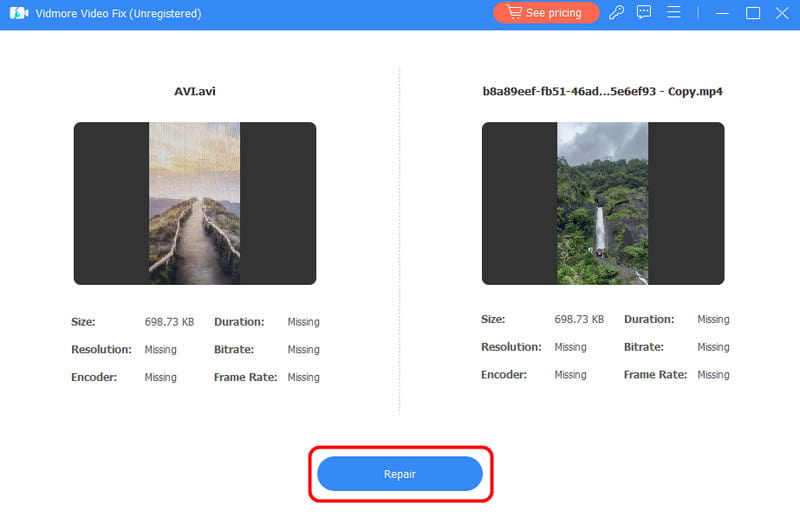Click the See pricing button
The image size is (800, 517).
click(546, 13)
